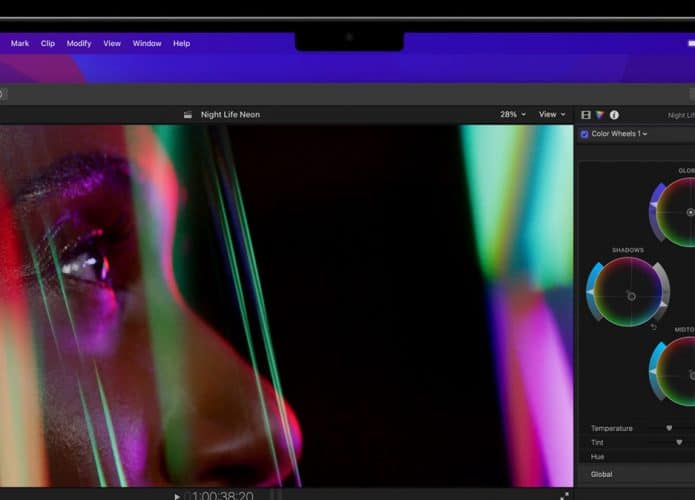Click the Midtones color wheel puck
The height and width of the screenshot is (500, 695).
(x=692, y=375)
